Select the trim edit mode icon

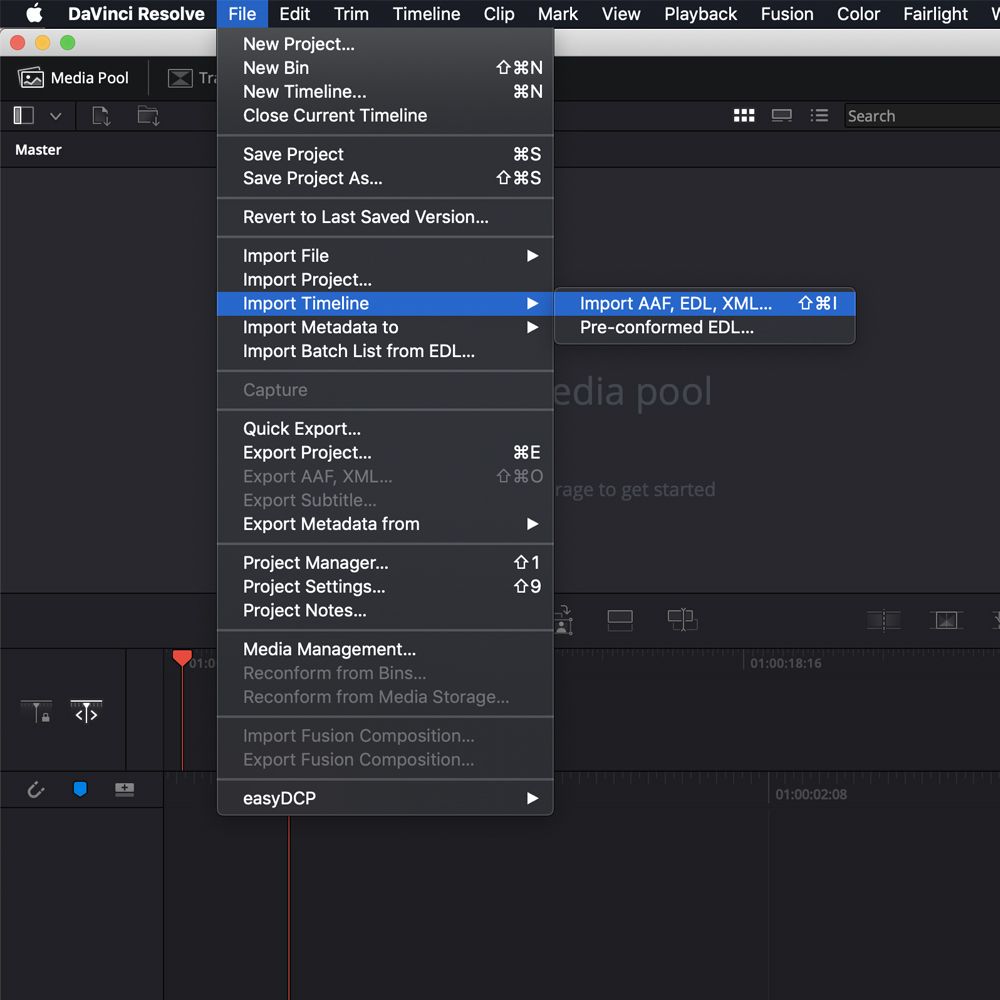coord(86,712)
